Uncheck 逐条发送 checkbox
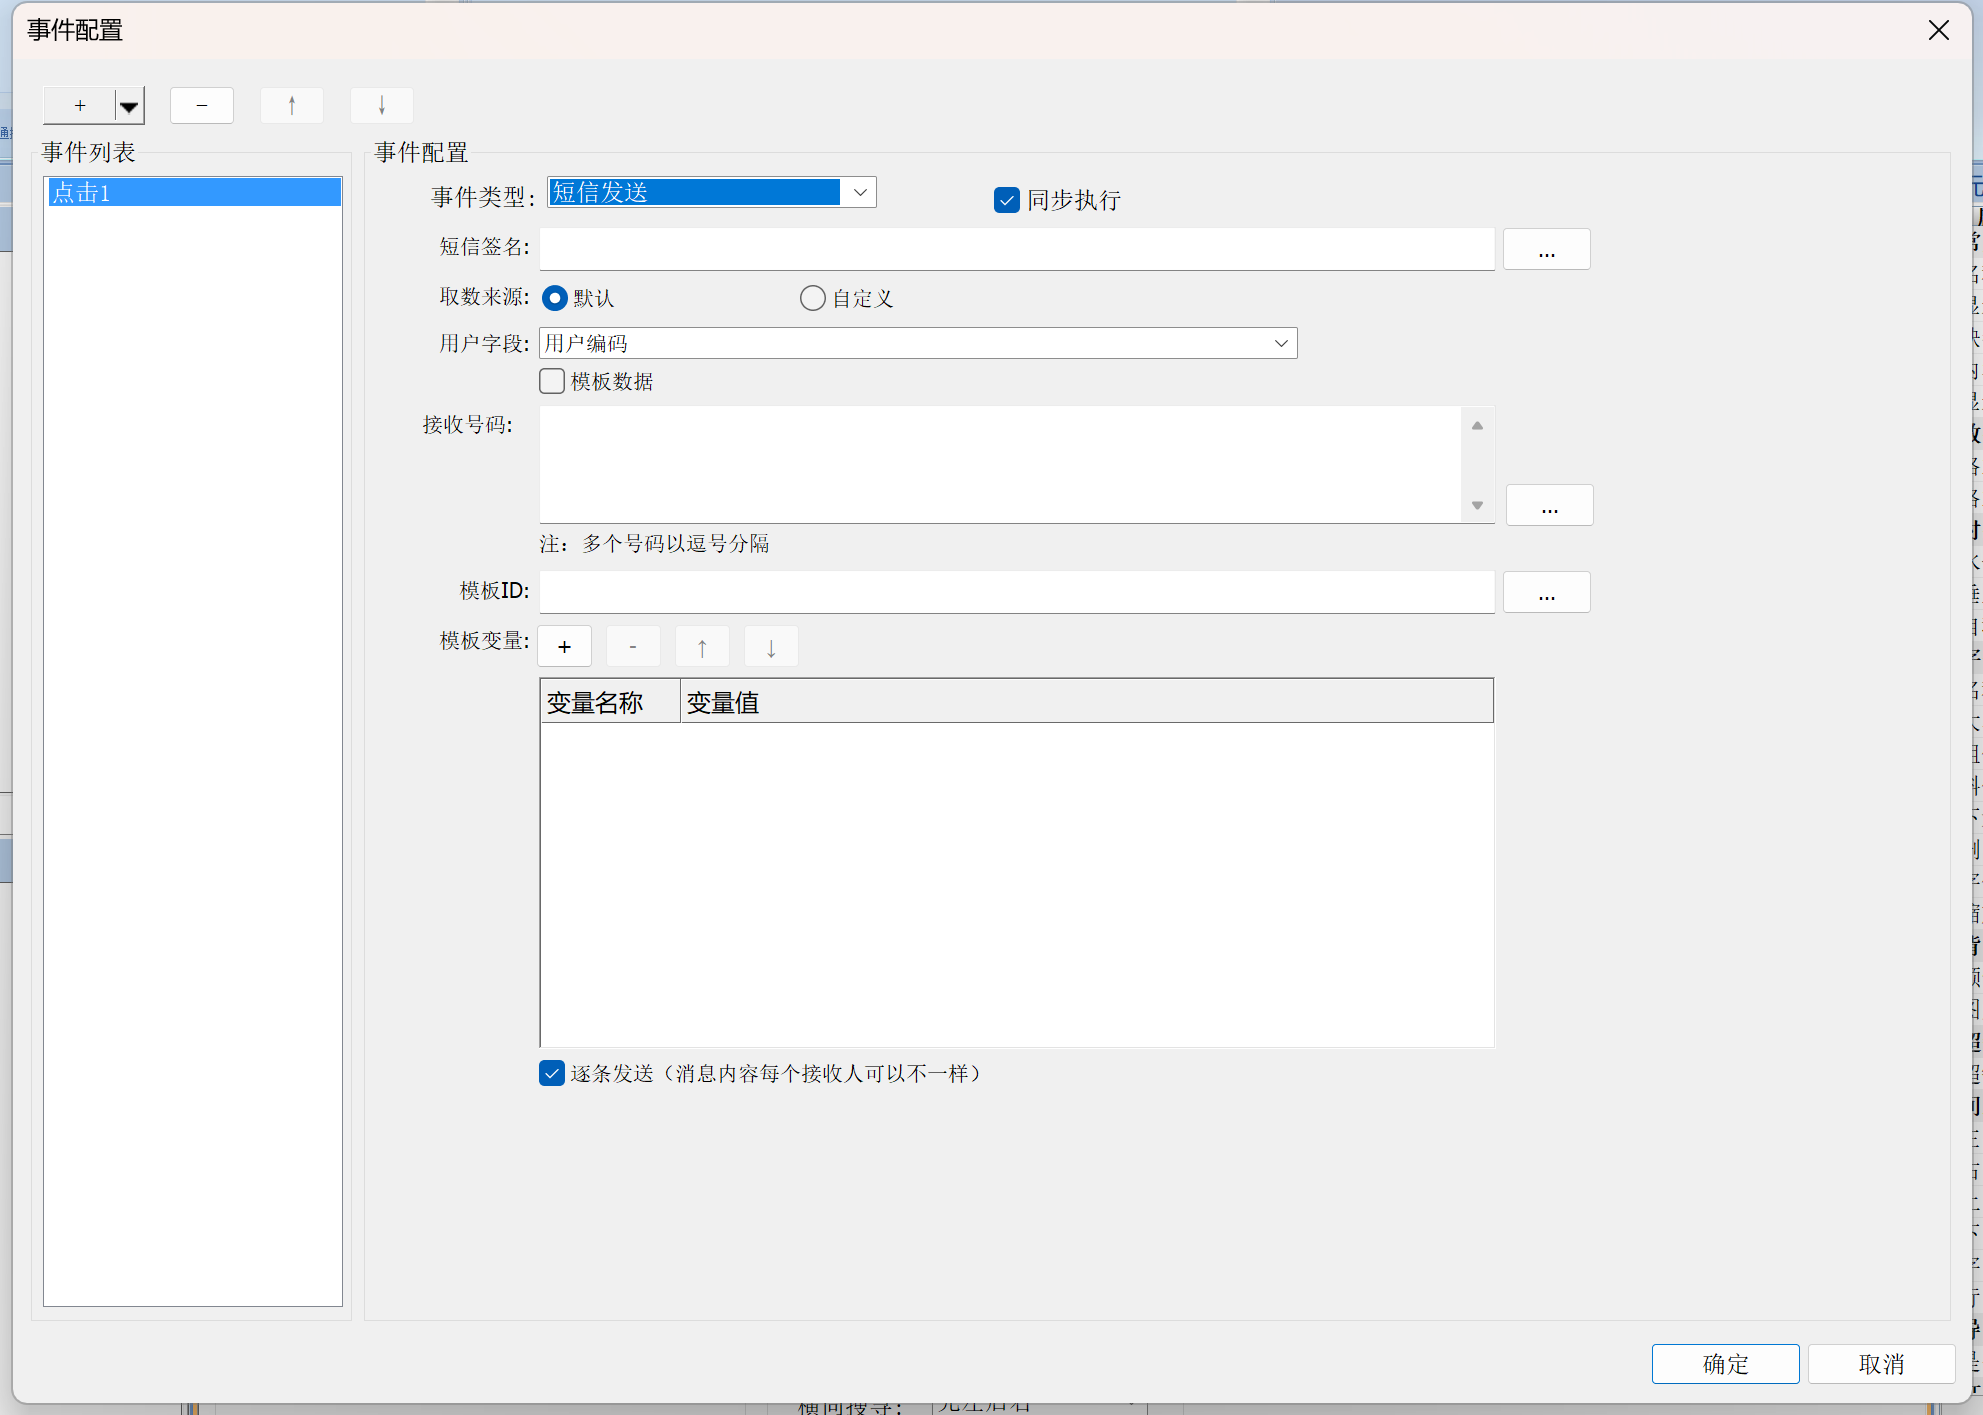 coord(552,1073)
